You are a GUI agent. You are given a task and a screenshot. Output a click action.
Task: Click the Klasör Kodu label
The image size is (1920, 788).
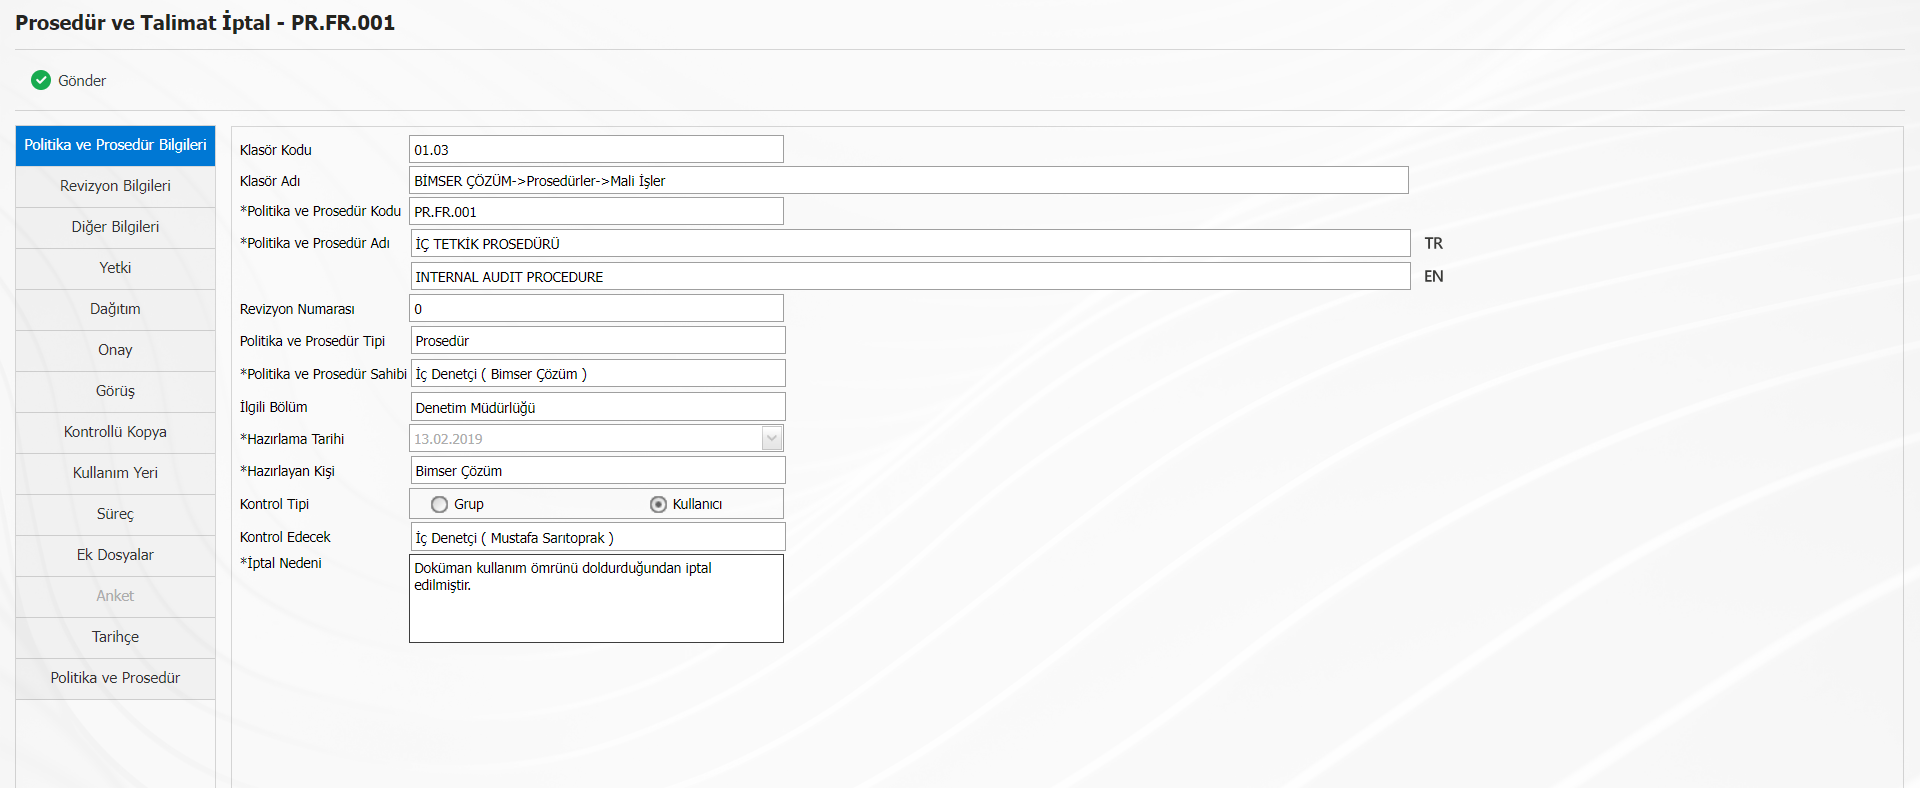[275, 150]
